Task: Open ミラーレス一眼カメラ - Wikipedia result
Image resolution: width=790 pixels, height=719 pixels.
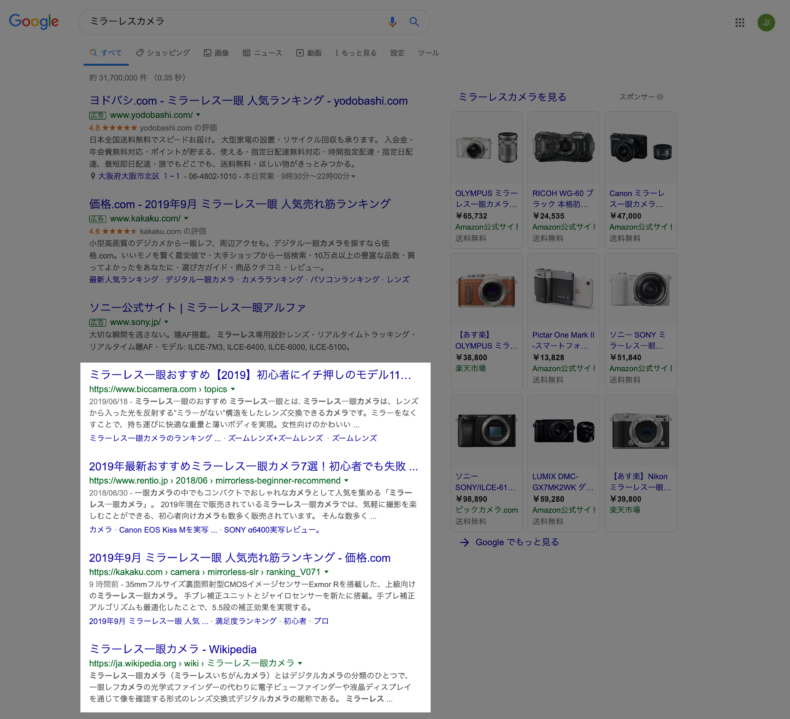Action: (x=173, y=649)
